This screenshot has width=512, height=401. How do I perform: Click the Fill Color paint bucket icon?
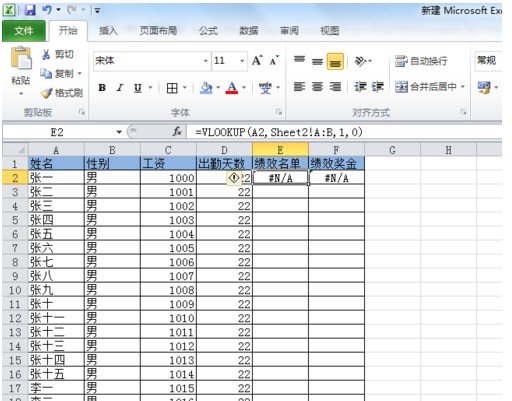[x=206, y=88]
